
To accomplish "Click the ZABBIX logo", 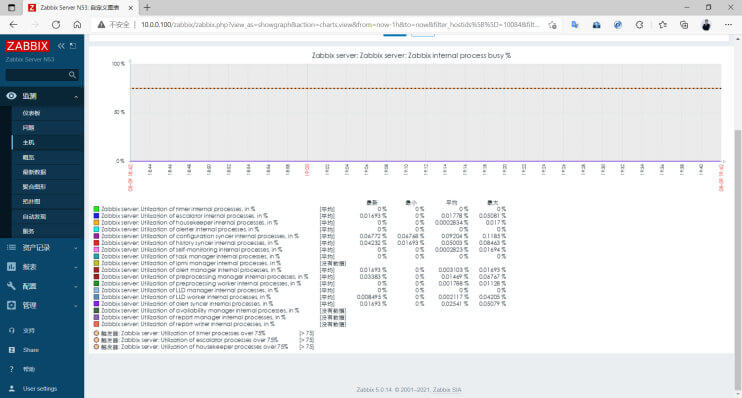I will [27, 46].
